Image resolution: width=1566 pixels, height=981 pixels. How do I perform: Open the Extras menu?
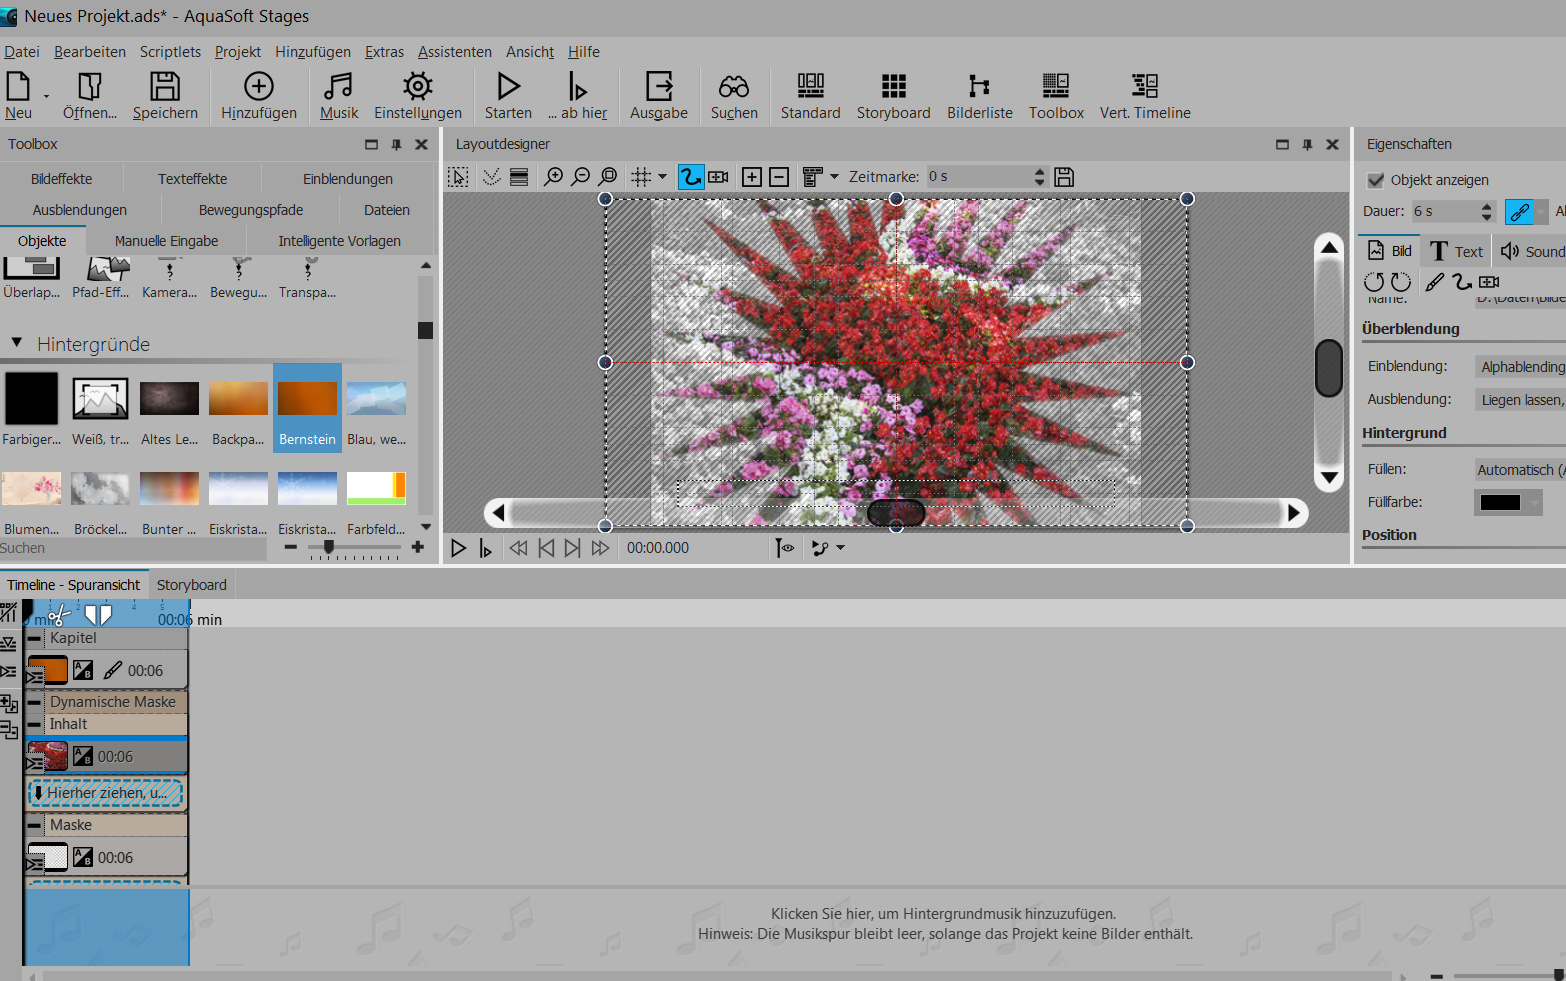pyautogui.click(x=384, y=52)
